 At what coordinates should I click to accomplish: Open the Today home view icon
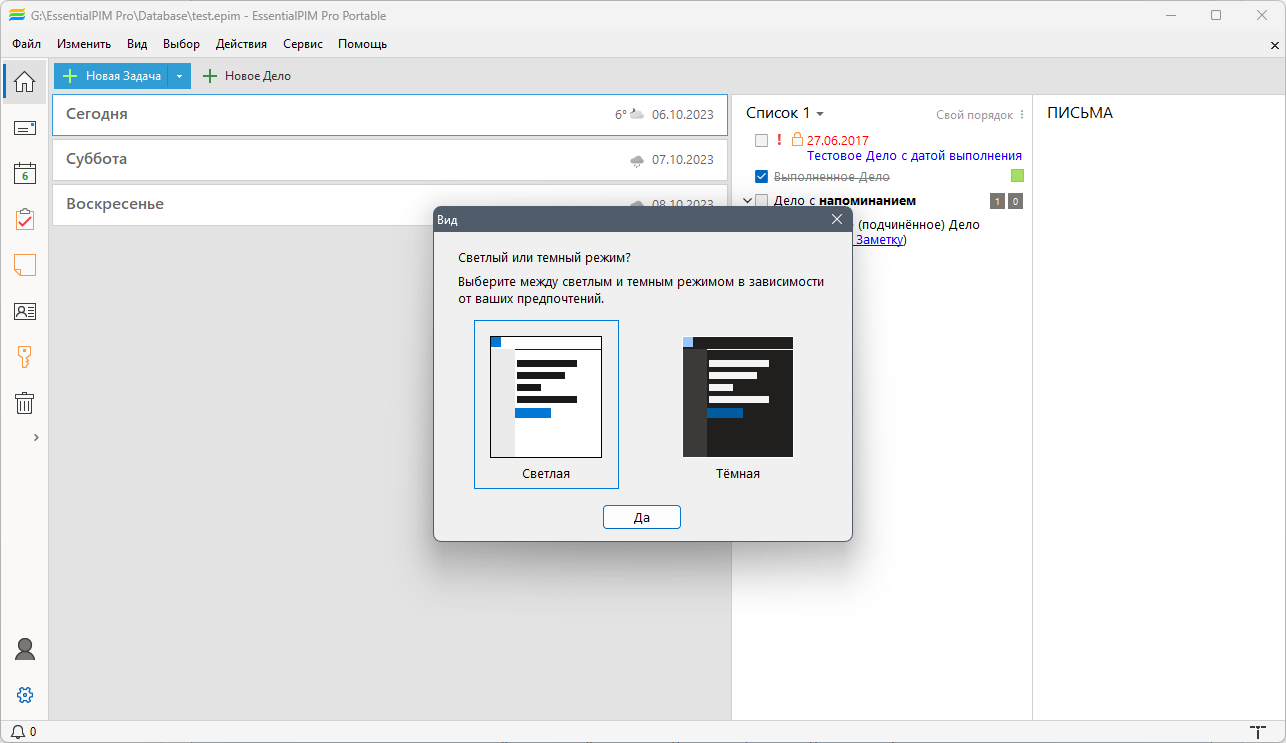tap(24, 81)
